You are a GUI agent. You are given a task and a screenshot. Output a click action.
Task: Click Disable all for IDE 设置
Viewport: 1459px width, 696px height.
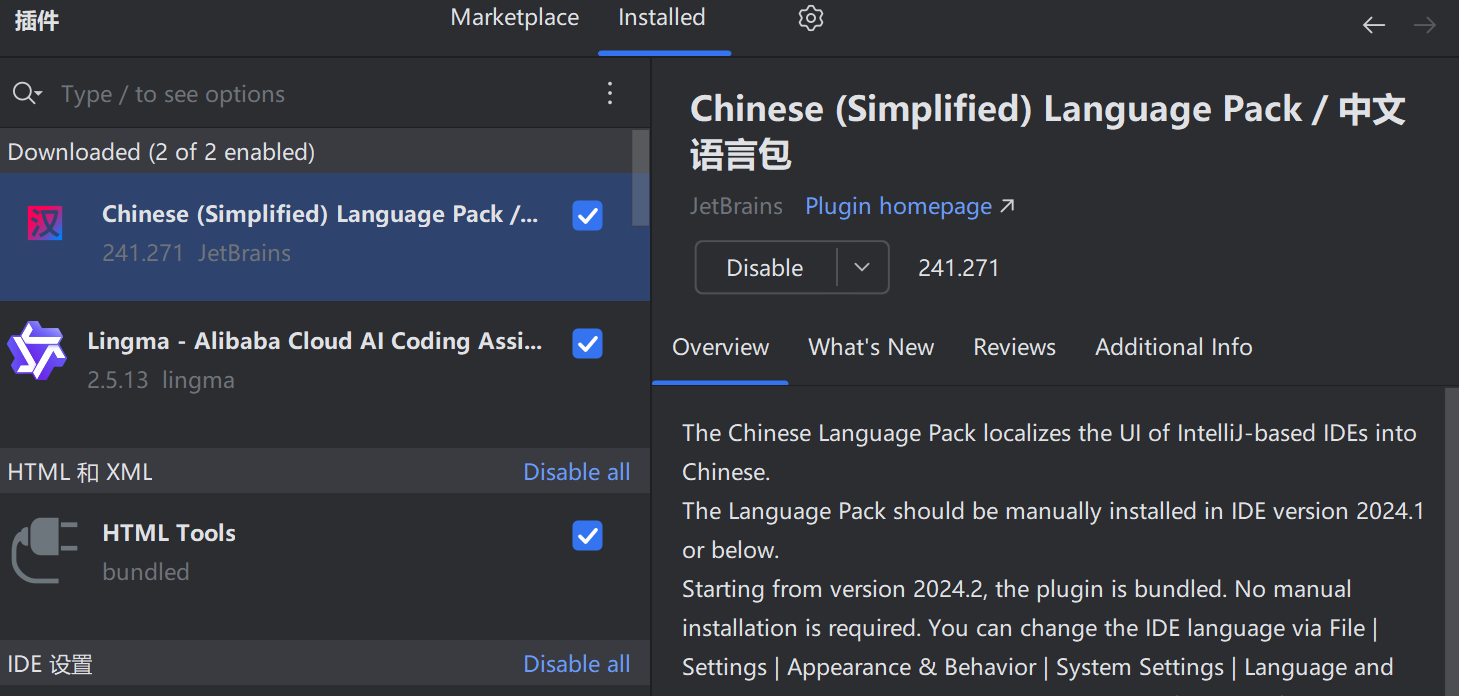pos(577,664)
